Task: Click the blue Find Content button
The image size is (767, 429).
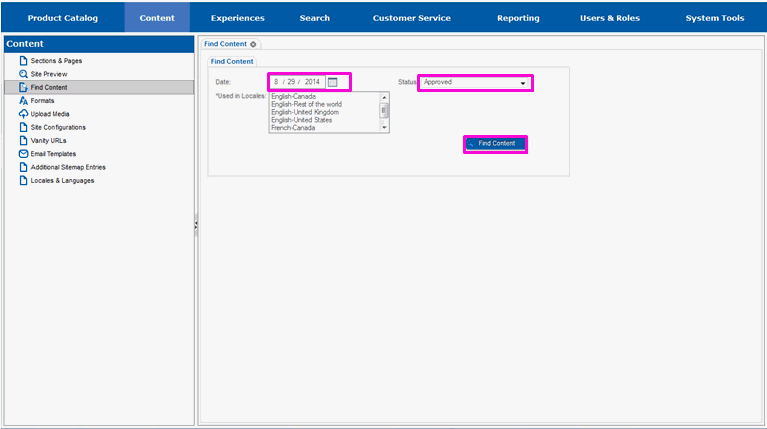Action: pyautogui.click(x=496, y=144)
